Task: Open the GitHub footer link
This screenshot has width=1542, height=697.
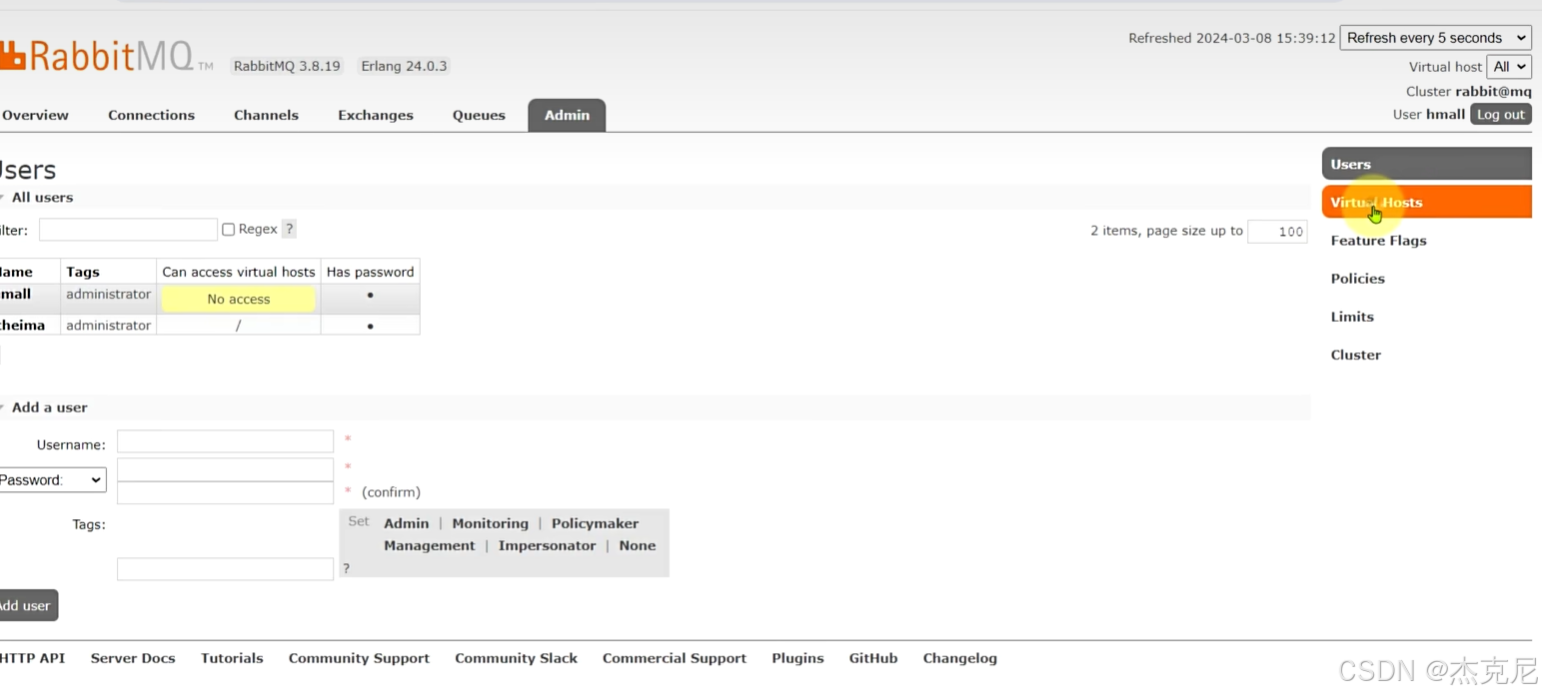Action: pos(873,658)
